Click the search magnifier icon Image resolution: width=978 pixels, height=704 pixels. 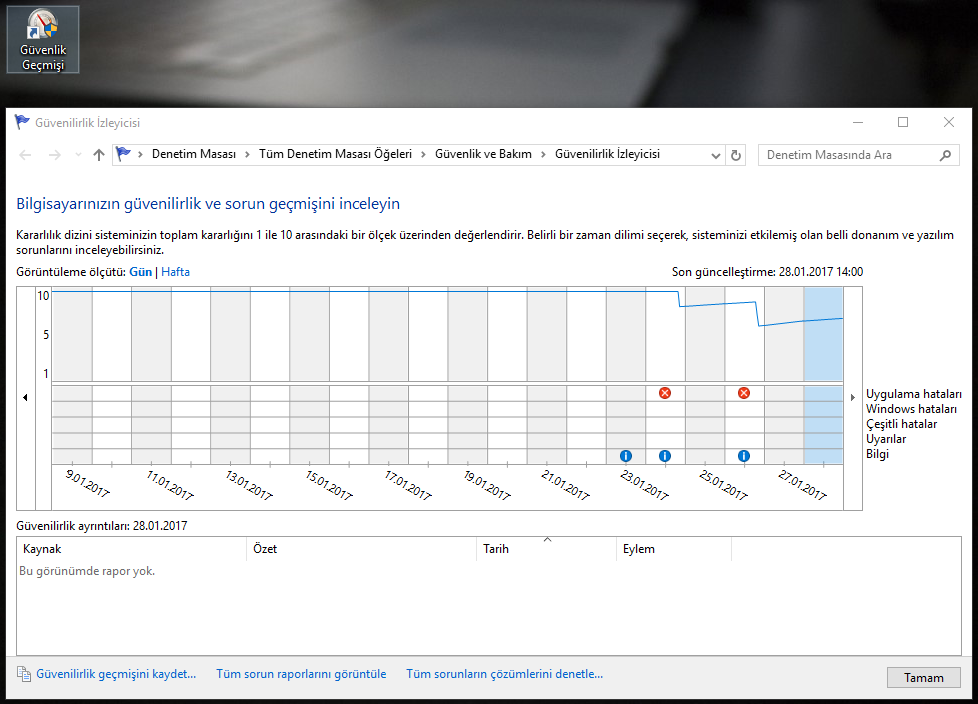945,155
